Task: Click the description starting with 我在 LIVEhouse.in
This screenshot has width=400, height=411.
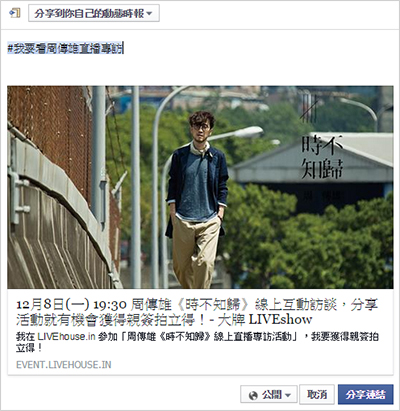Action: [x=197, y=342]
